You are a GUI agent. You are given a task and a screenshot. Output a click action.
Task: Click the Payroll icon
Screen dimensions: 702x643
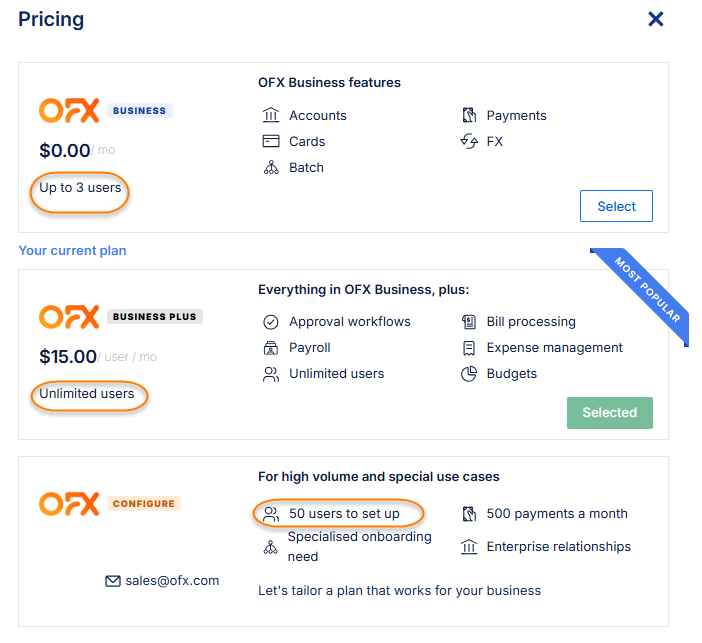270,348
